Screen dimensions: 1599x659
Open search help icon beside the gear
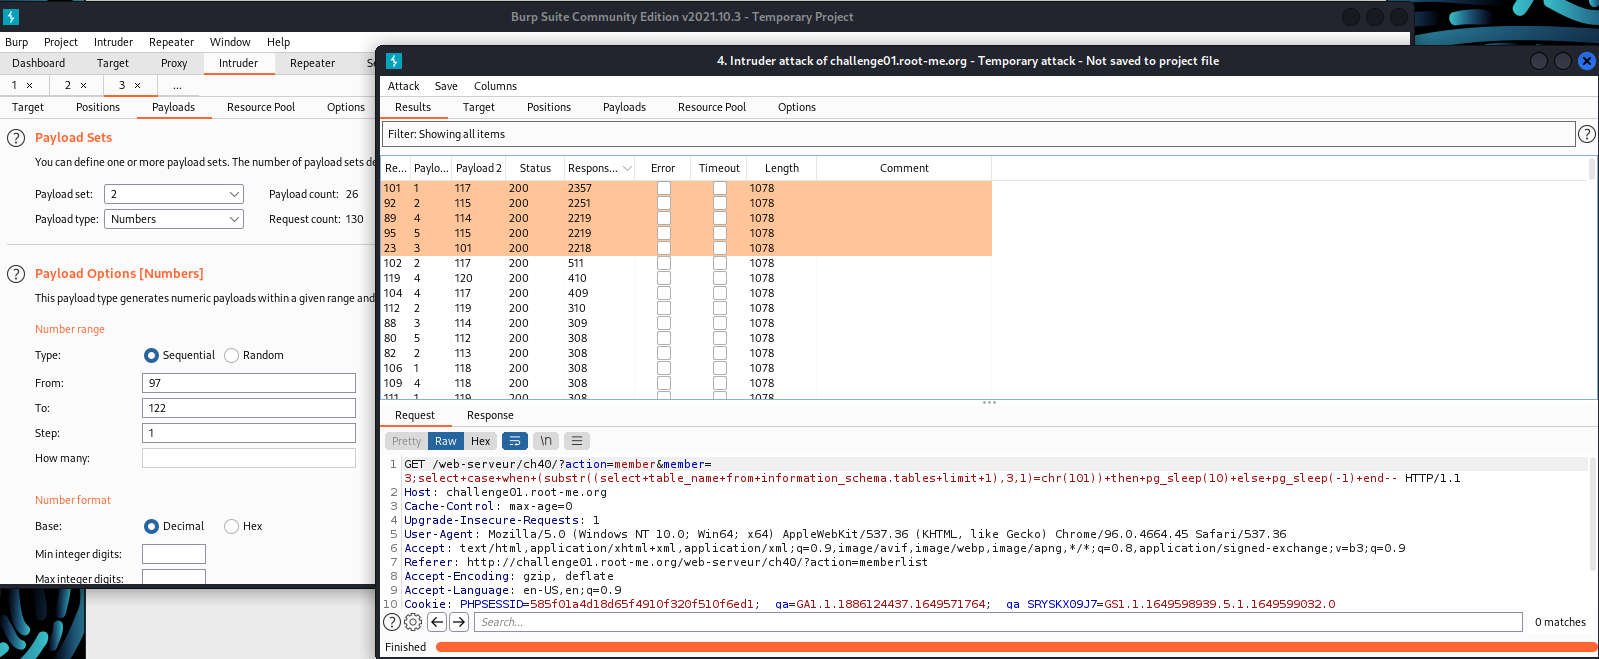(392, 622)
